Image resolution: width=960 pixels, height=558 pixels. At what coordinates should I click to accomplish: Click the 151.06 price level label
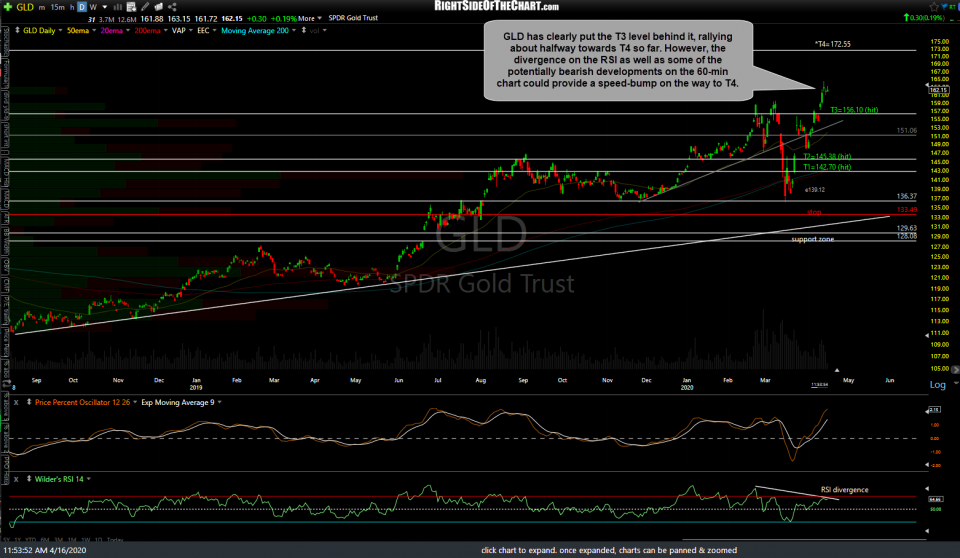[x=907, y=130]
